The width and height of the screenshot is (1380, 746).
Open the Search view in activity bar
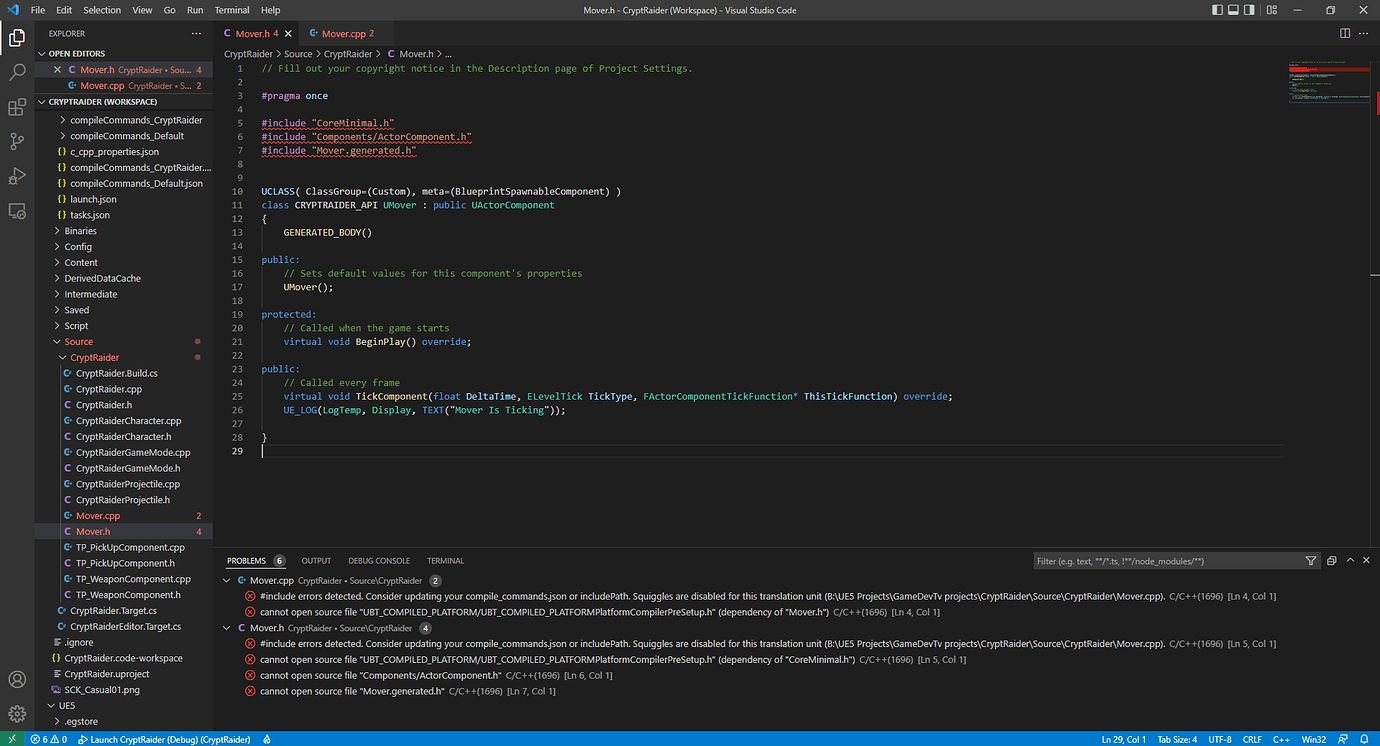pyautogui.click(x=17, y=73)
